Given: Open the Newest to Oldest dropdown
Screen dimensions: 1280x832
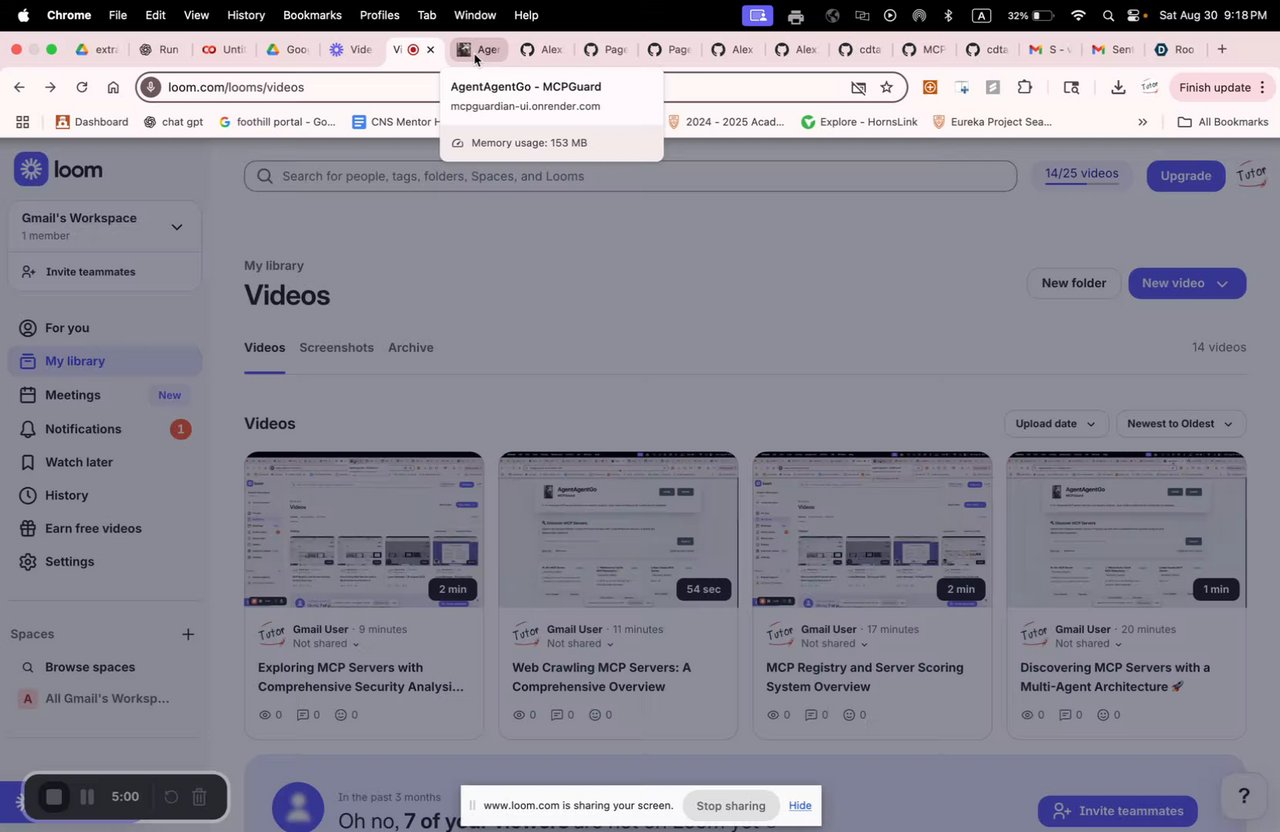Looking at the screenshot, I should coord(1181,424).
